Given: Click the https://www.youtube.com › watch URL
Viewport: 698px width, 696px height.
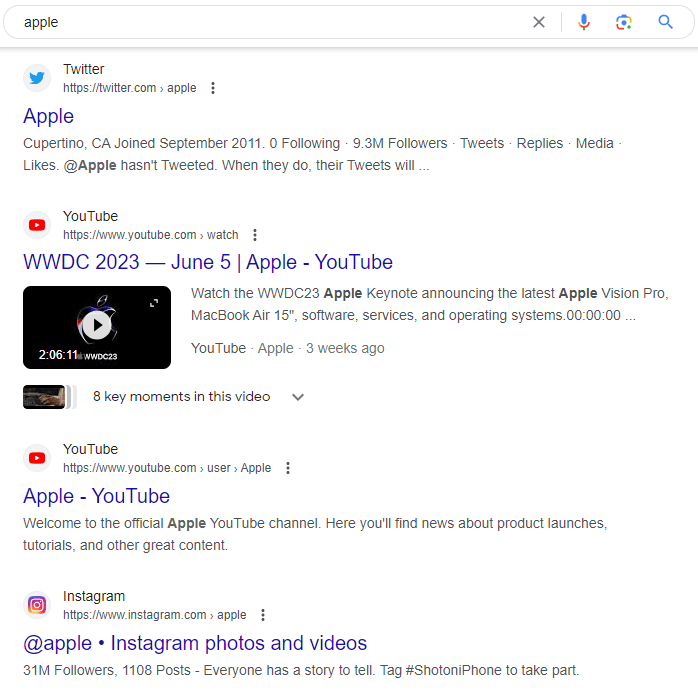Looking at the screenshot, I should tap(150, 235).
